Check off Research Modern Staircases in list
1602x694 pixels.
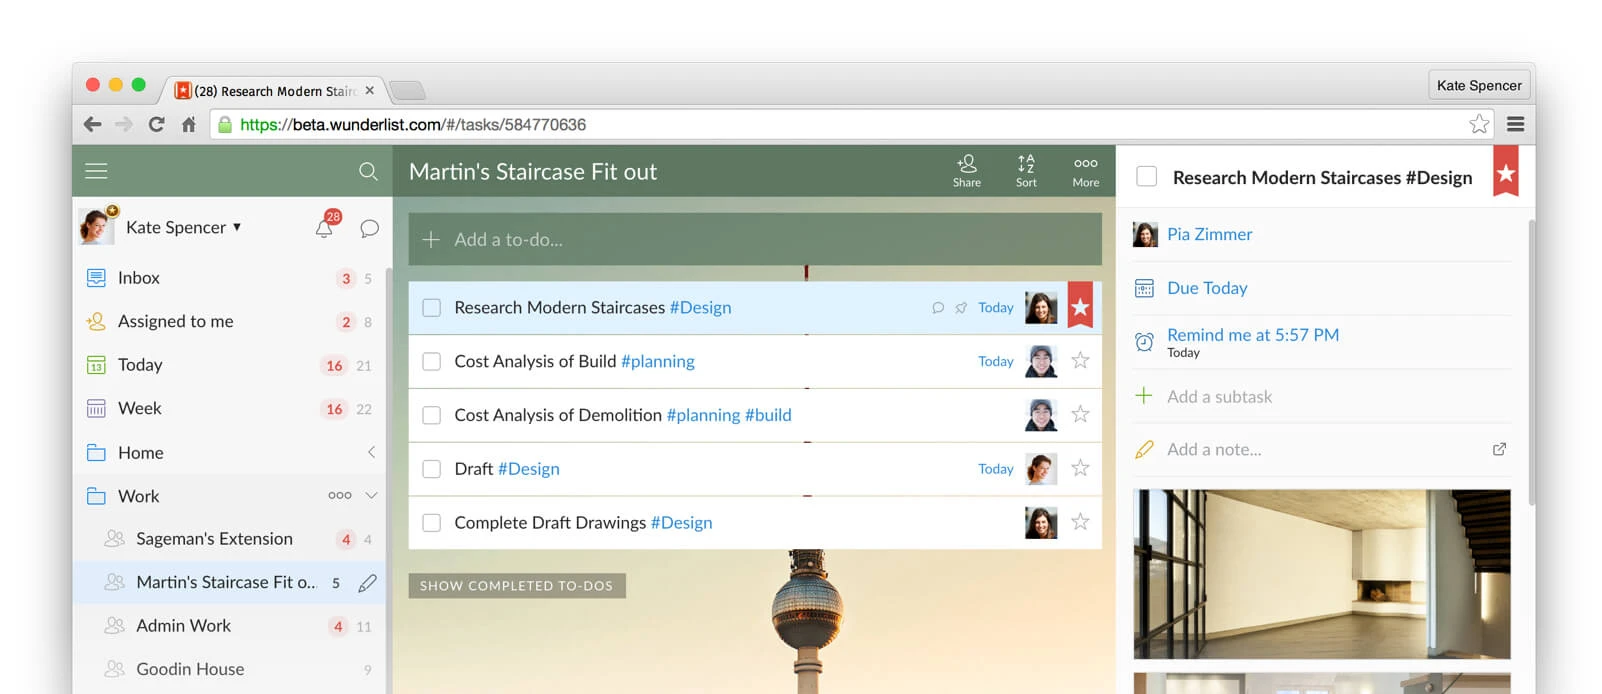(432, 308)
